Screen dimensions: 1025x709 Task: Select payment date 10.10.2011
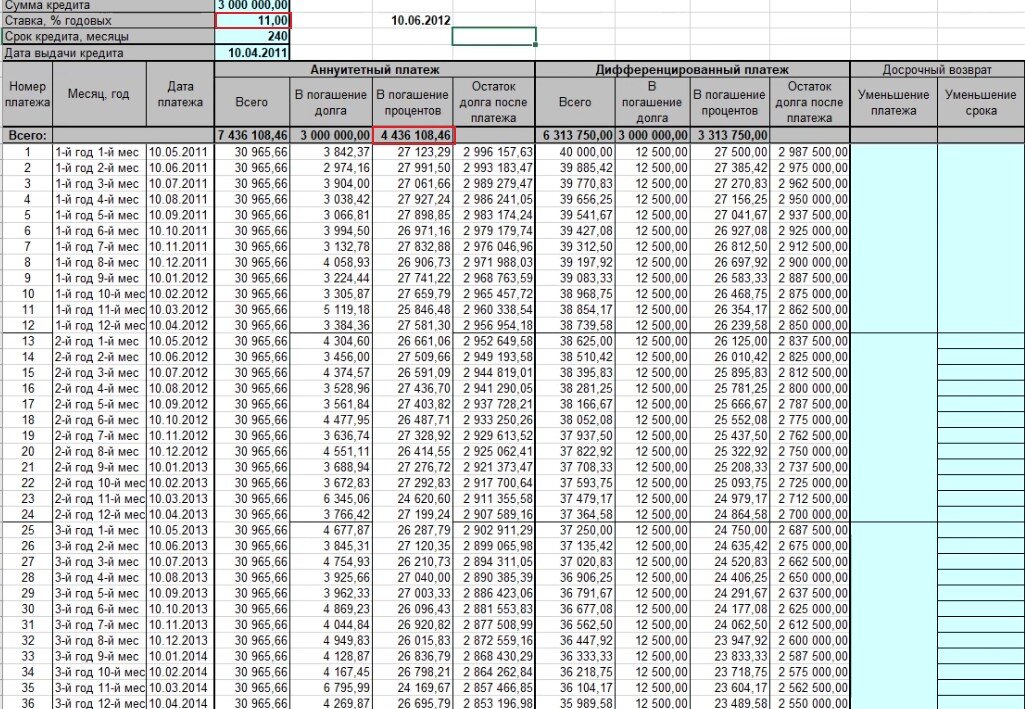coord(180,231)
